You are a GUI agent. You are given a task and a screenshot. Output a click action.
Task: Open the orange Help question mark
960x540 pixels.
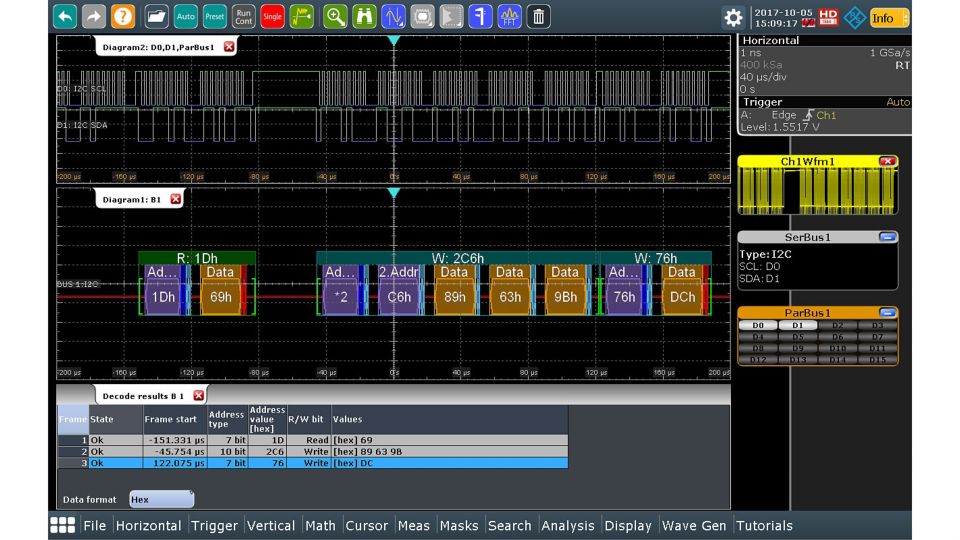(x=122, y=17)
